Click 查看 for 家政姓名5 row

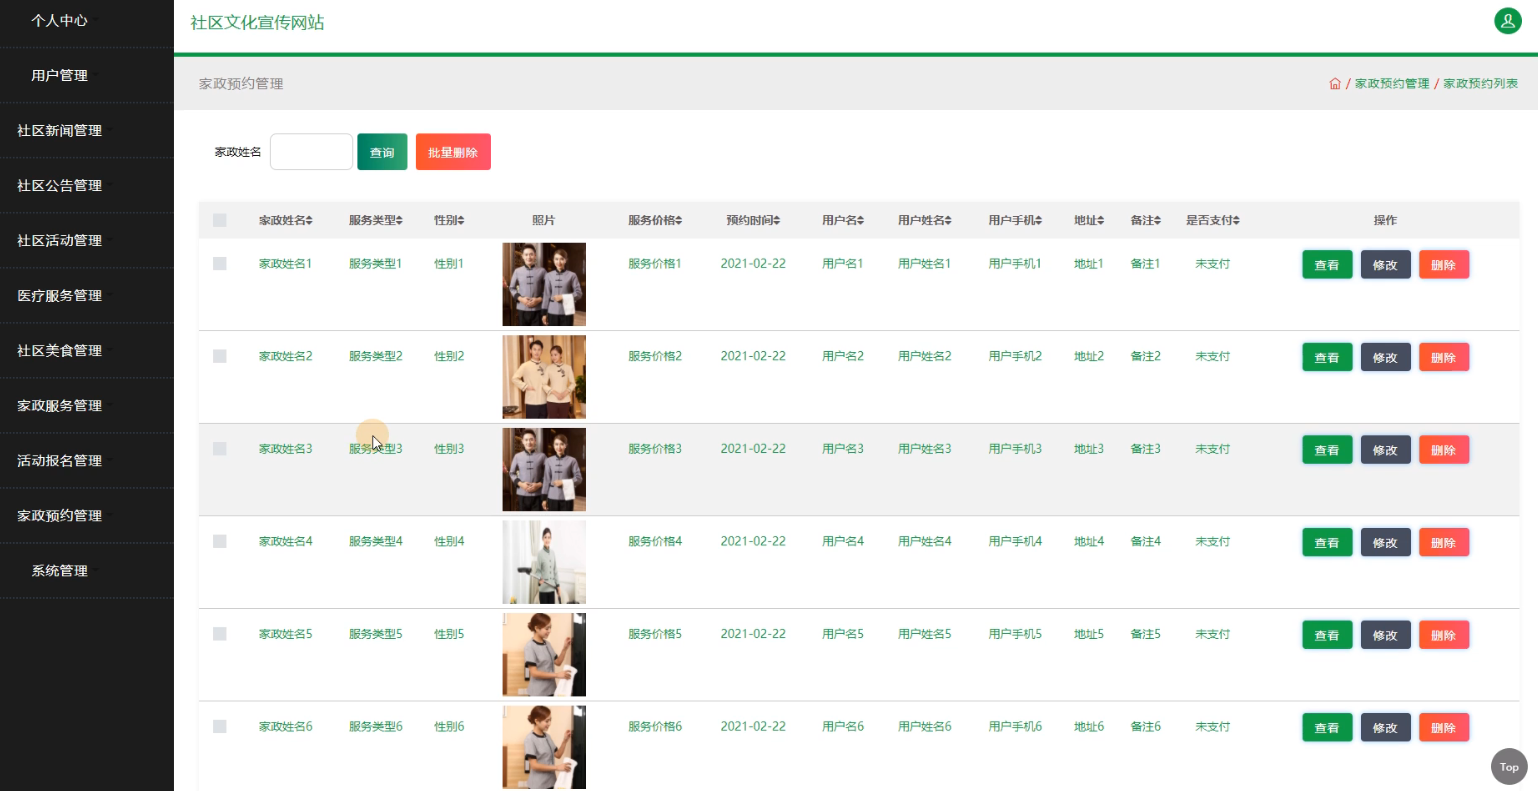tap(1327, 635)
